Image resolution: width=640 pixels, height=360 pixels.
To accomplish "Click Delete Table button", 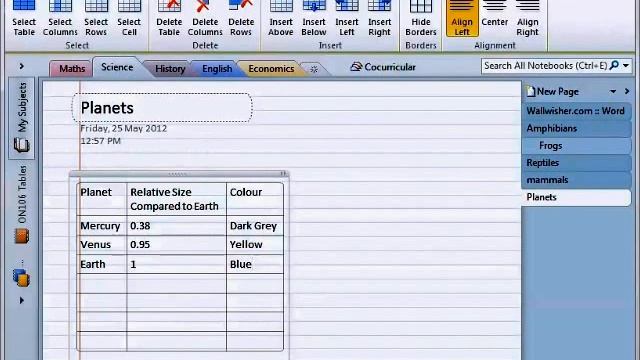I will click(169, 19).
